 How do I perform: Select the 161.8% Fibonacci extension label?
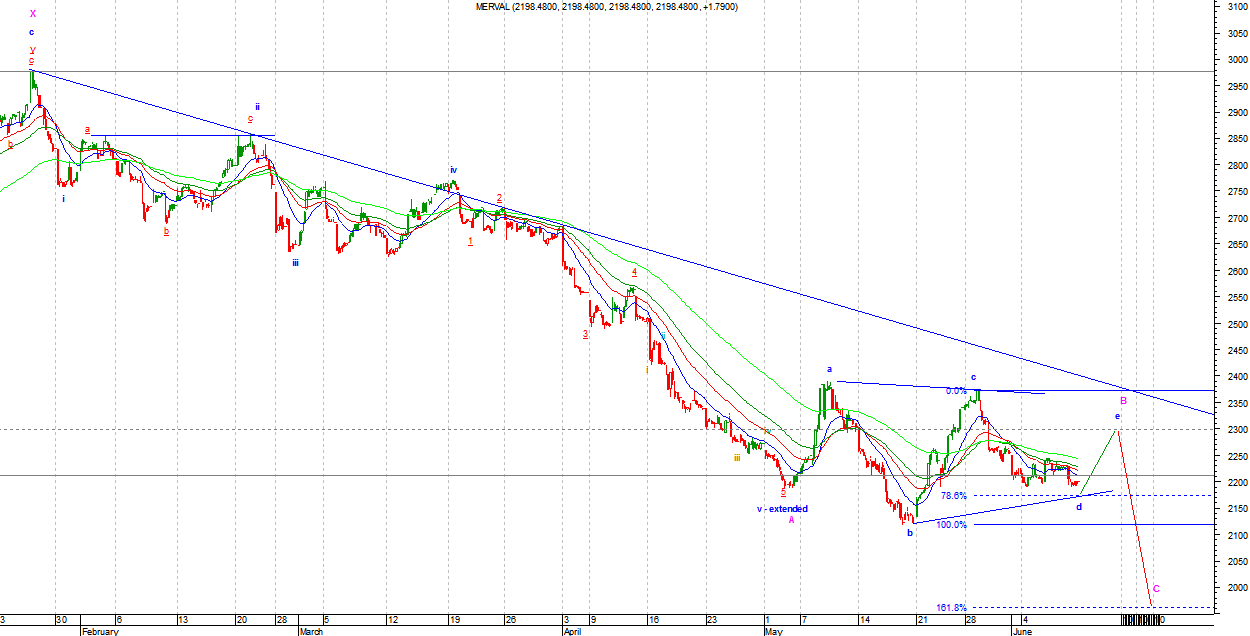tap(951, 608)
